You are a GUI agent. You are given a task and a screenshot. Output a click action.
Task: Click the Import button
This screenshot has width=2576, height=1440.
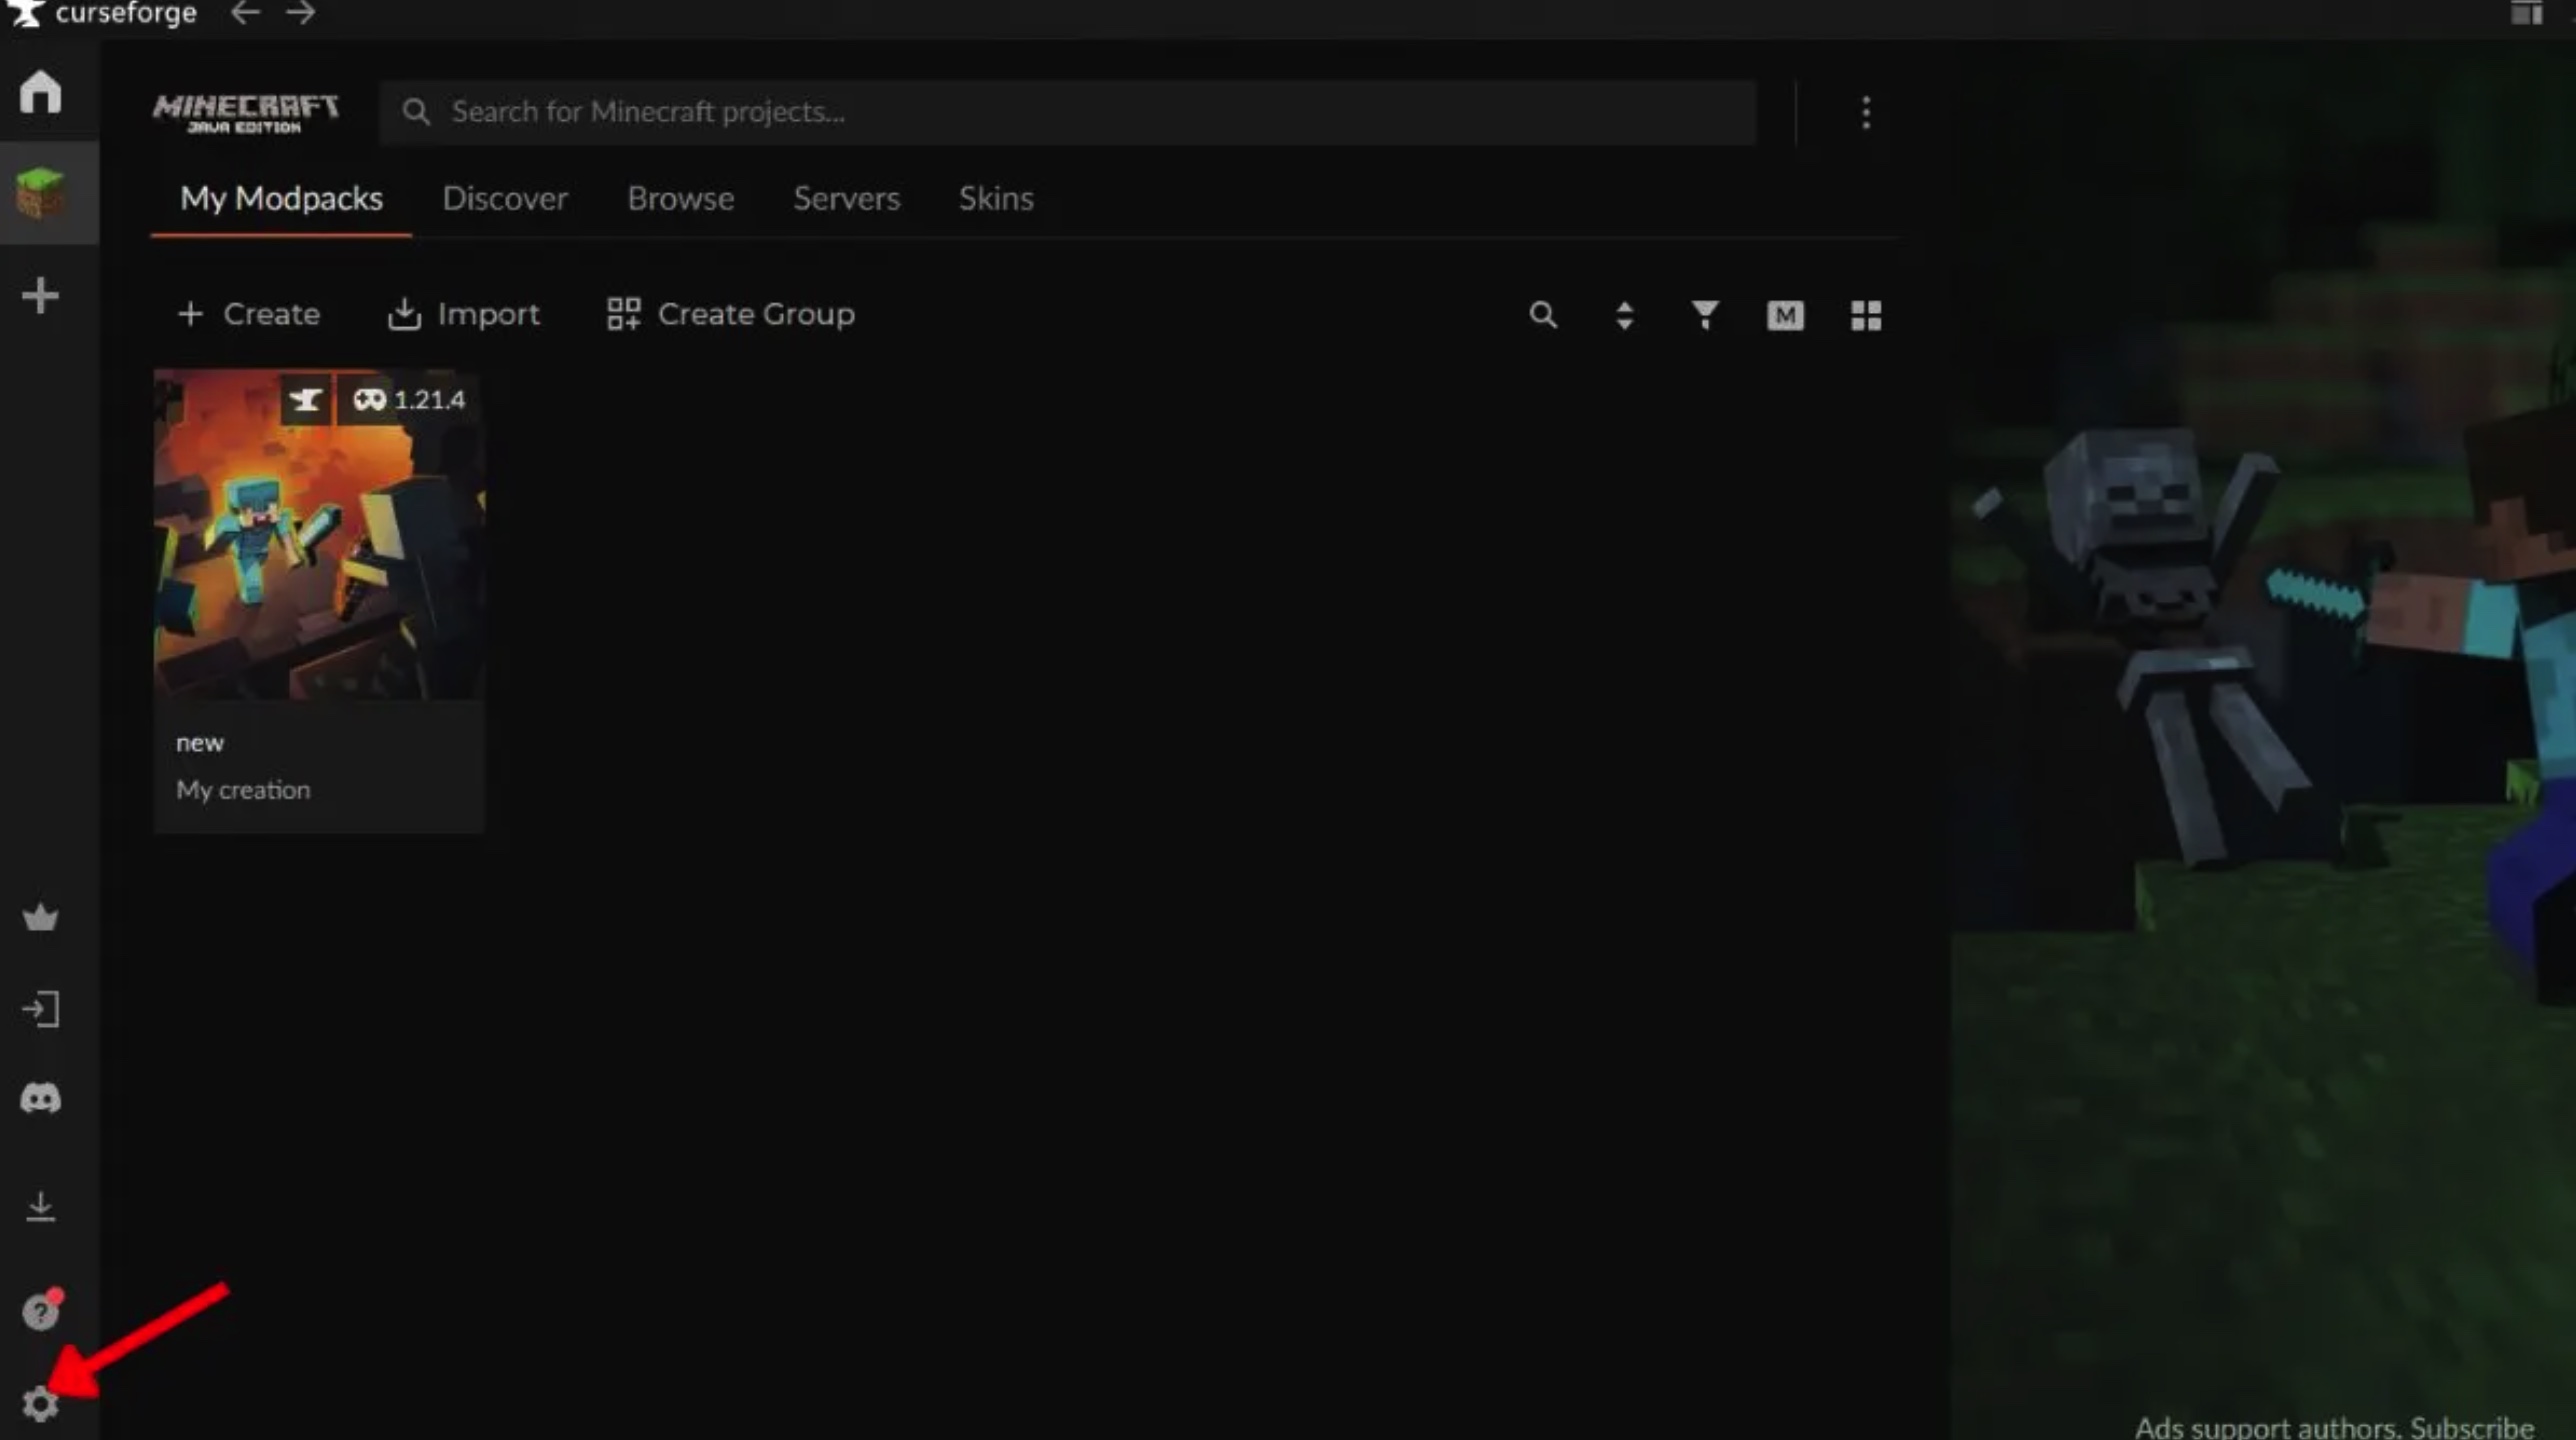point(463,314)
